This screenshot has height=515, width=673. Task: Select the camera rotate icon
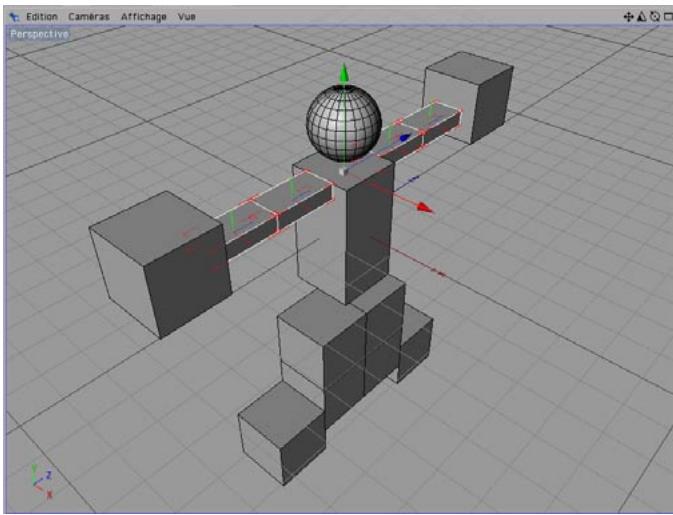(x=655, y=17)
